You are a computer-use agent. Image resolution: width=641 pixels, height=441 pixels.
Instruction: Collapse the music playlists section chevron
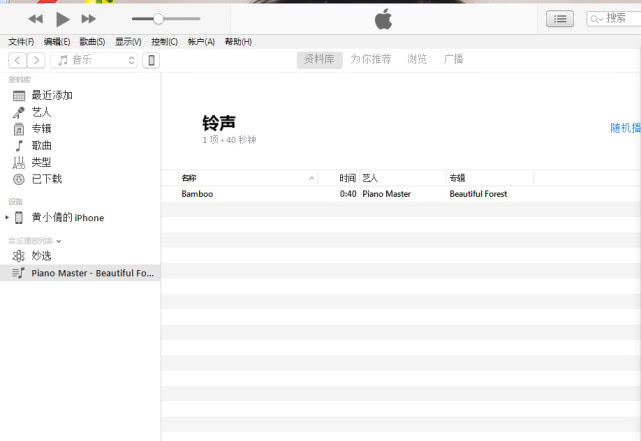(x=59, y=241)
